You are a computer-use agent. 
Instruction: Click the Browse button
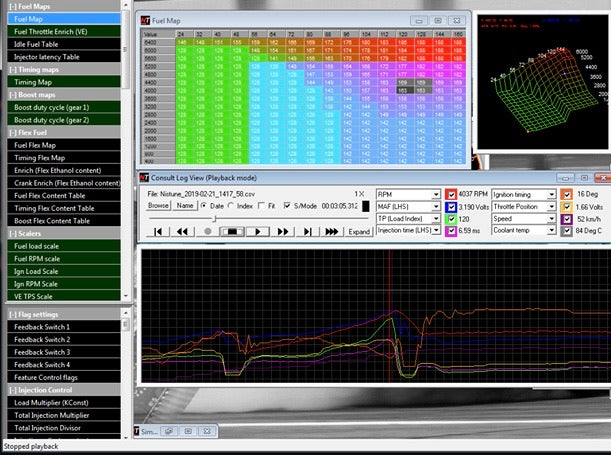(x=159, y=205)
